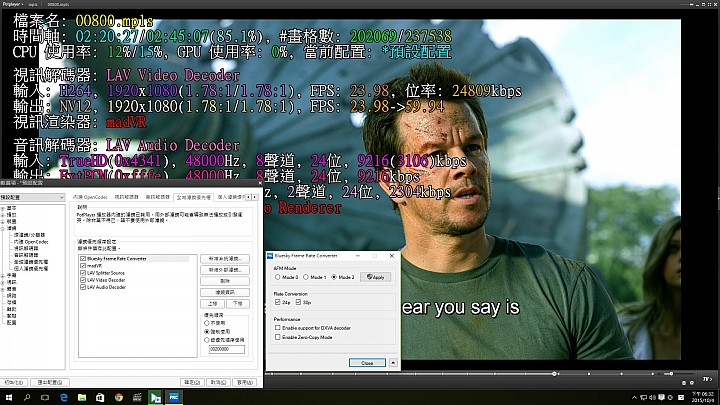Click 下移 move down button
Viewport: 720px width, 405px height.
coord(237,304)
